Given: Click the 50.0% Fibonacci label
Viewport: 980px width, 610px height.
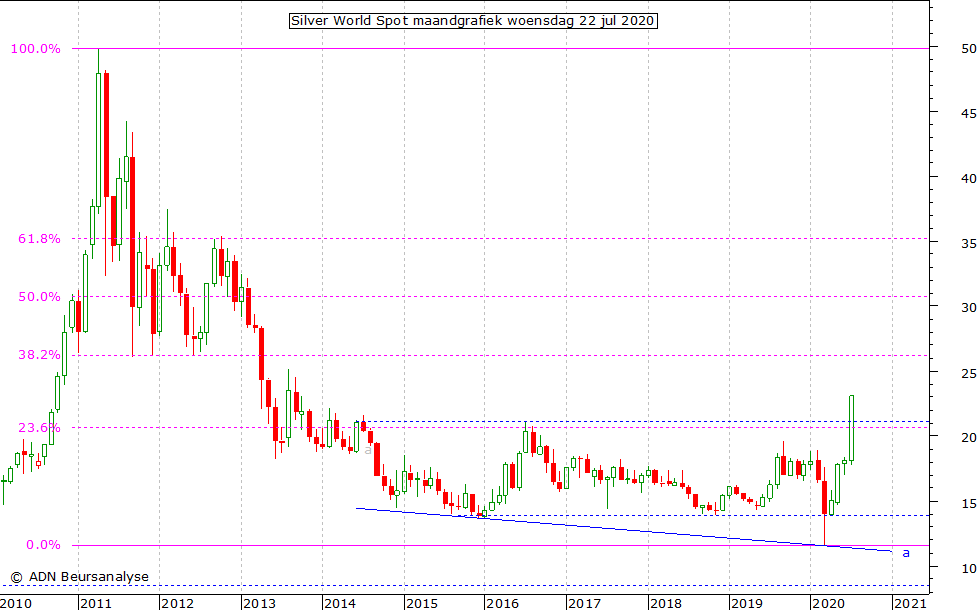Looking at the screenshot, I should coord(39,297).
